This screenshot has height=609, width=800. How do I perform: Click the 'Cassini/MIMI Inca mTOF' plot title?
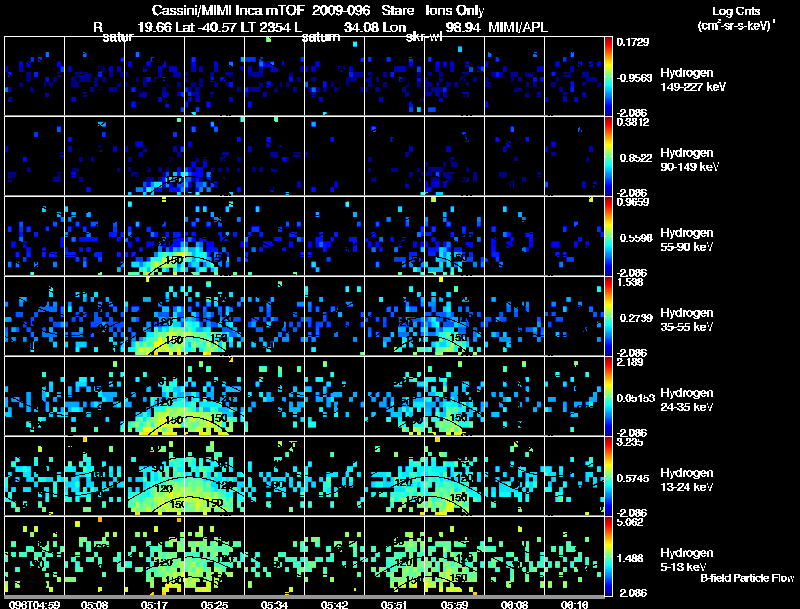(x=228, y=11)
